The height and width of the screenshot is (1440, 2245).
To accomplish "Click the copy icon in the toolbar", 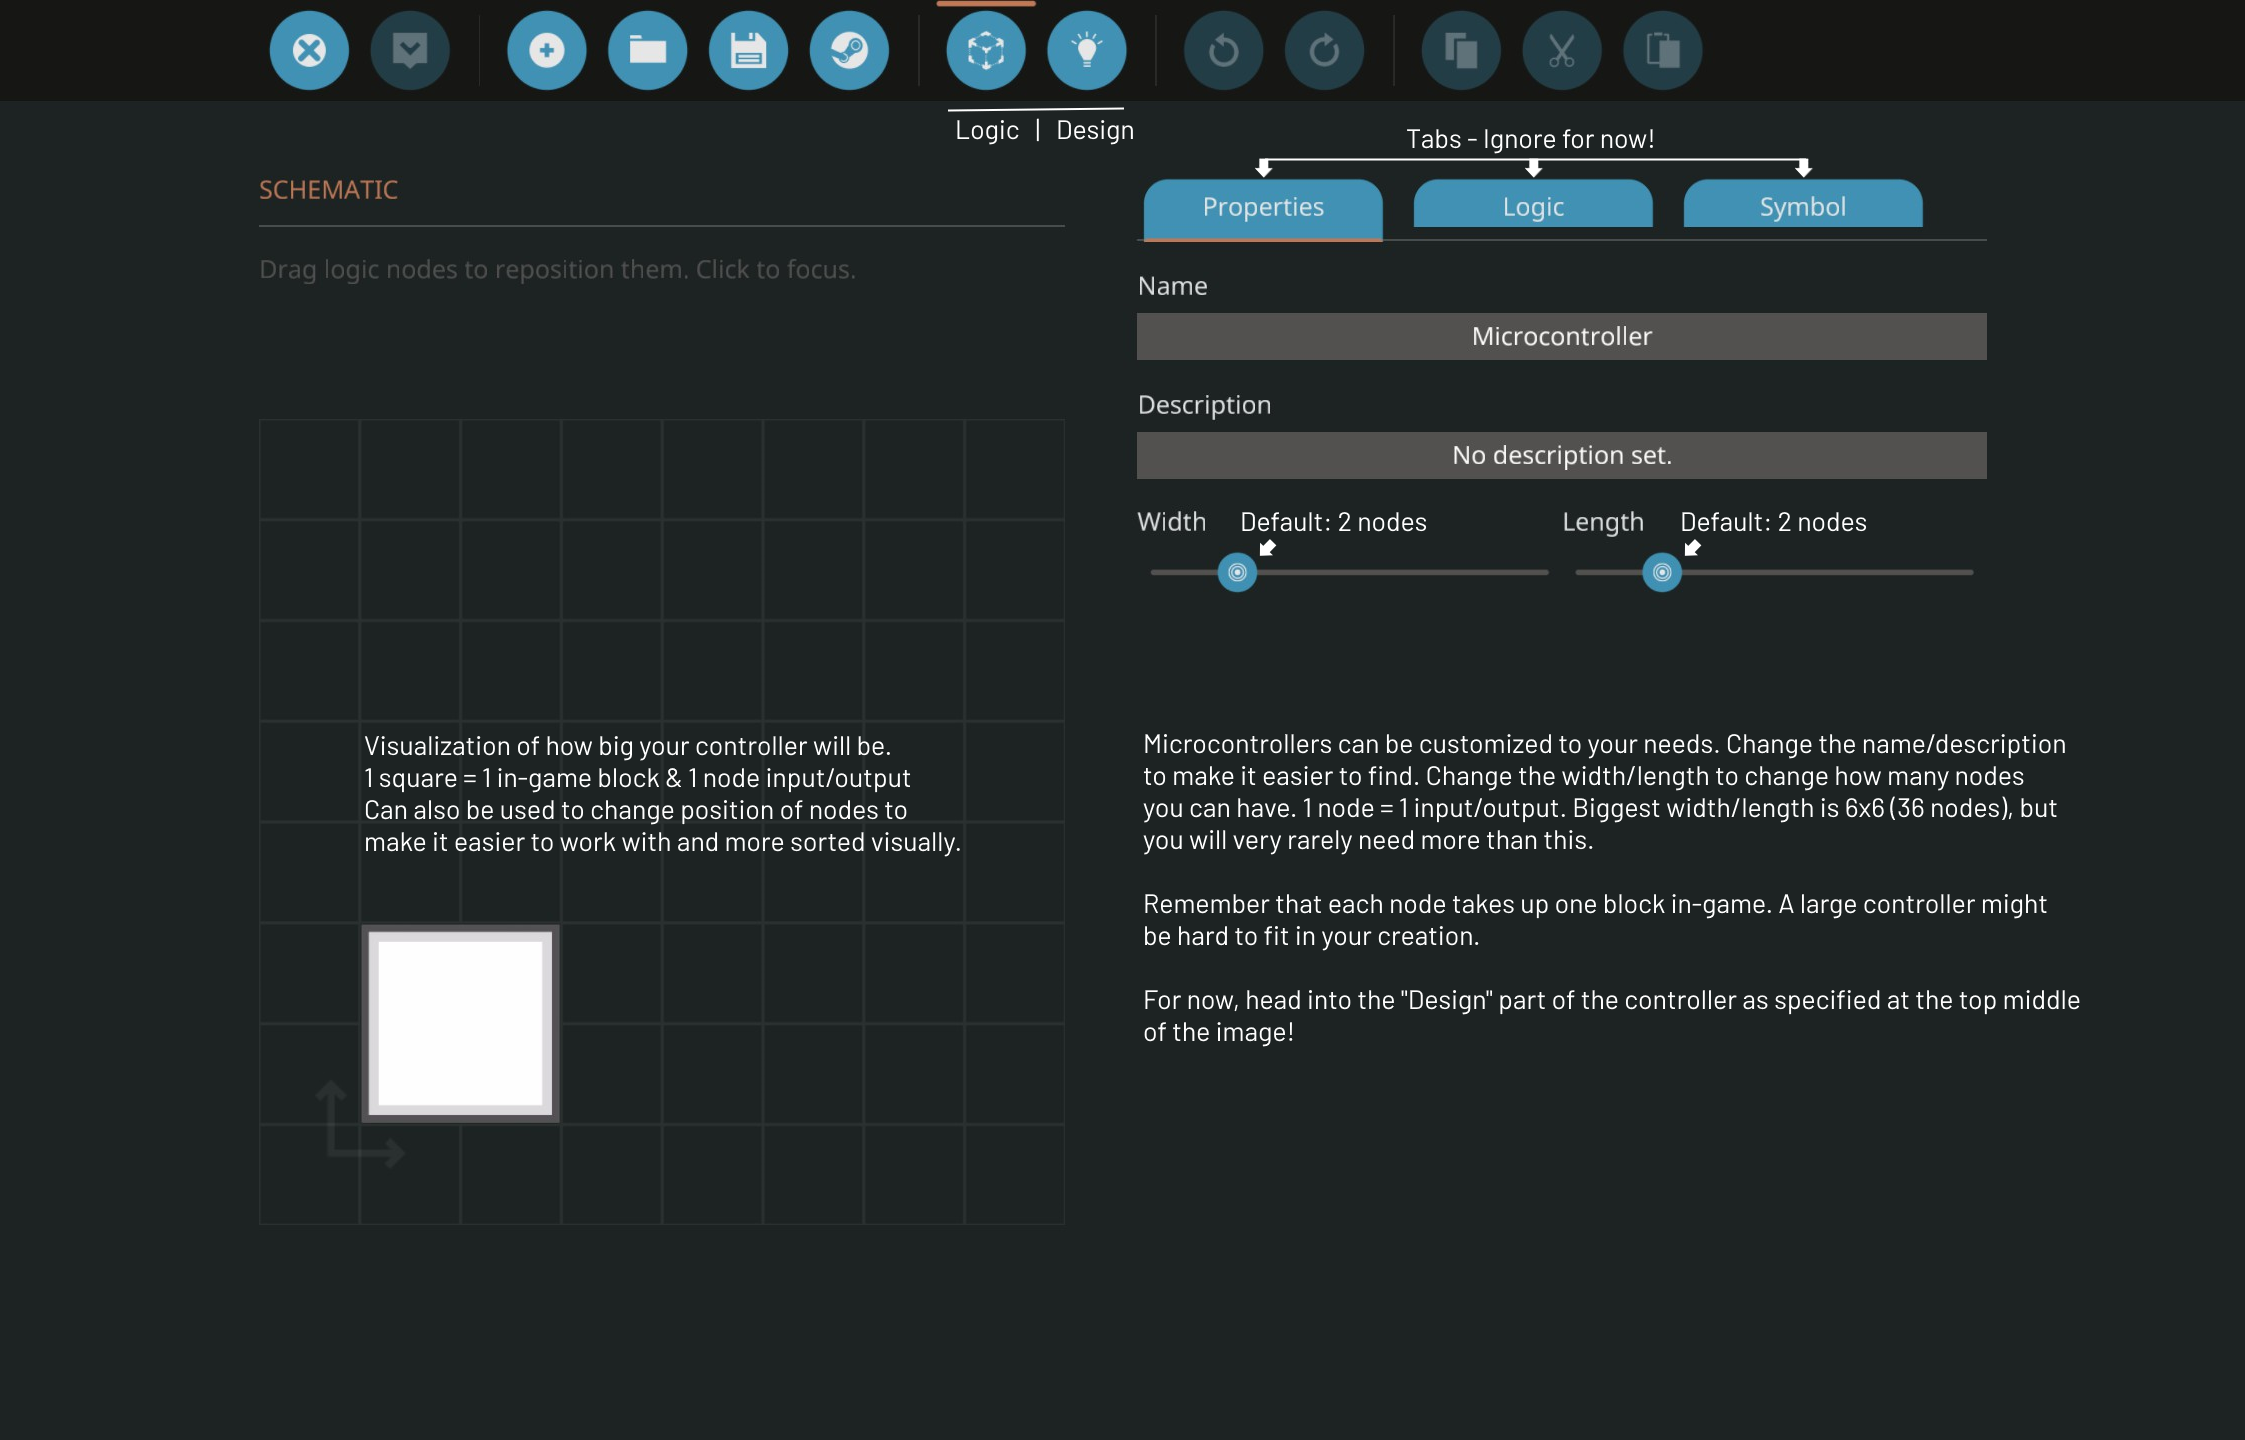I will pyautogui.click(x=1461, y=50).
